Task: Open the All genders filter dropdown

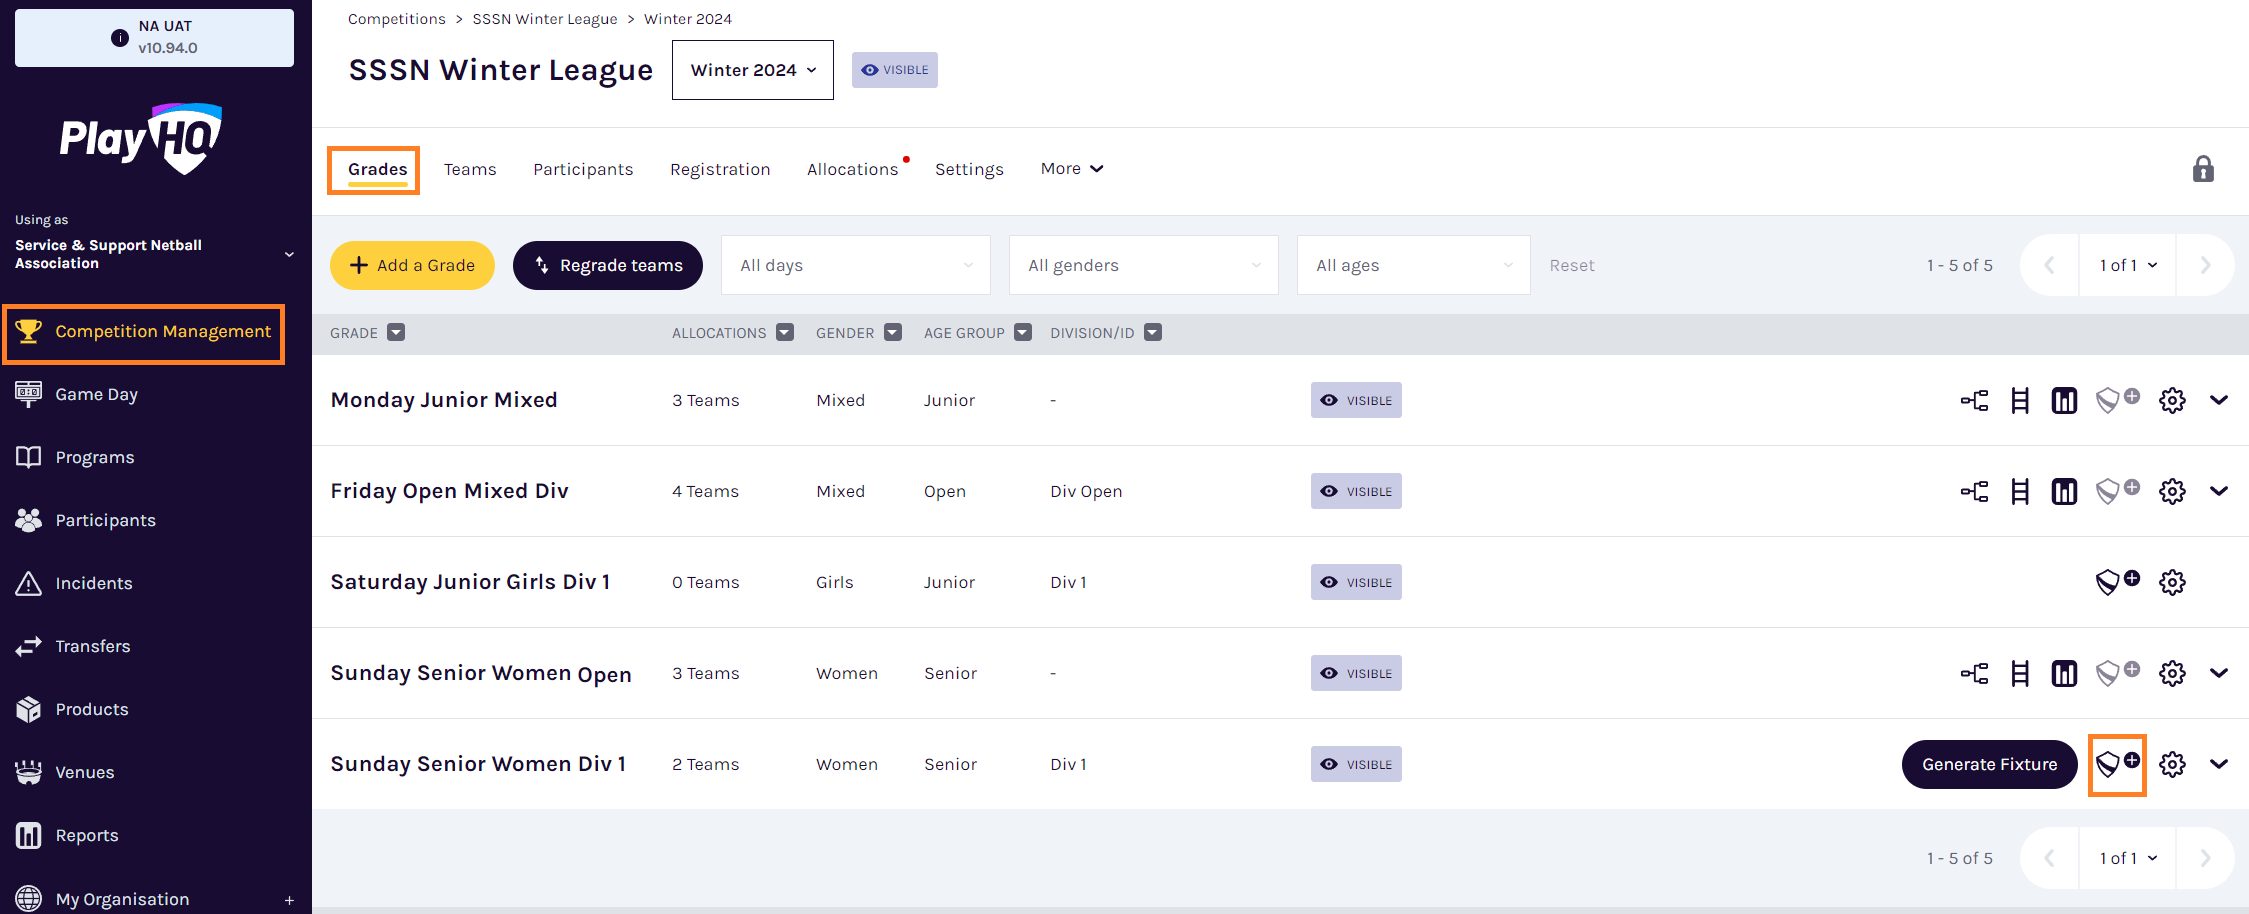Action: [1144, 265]
